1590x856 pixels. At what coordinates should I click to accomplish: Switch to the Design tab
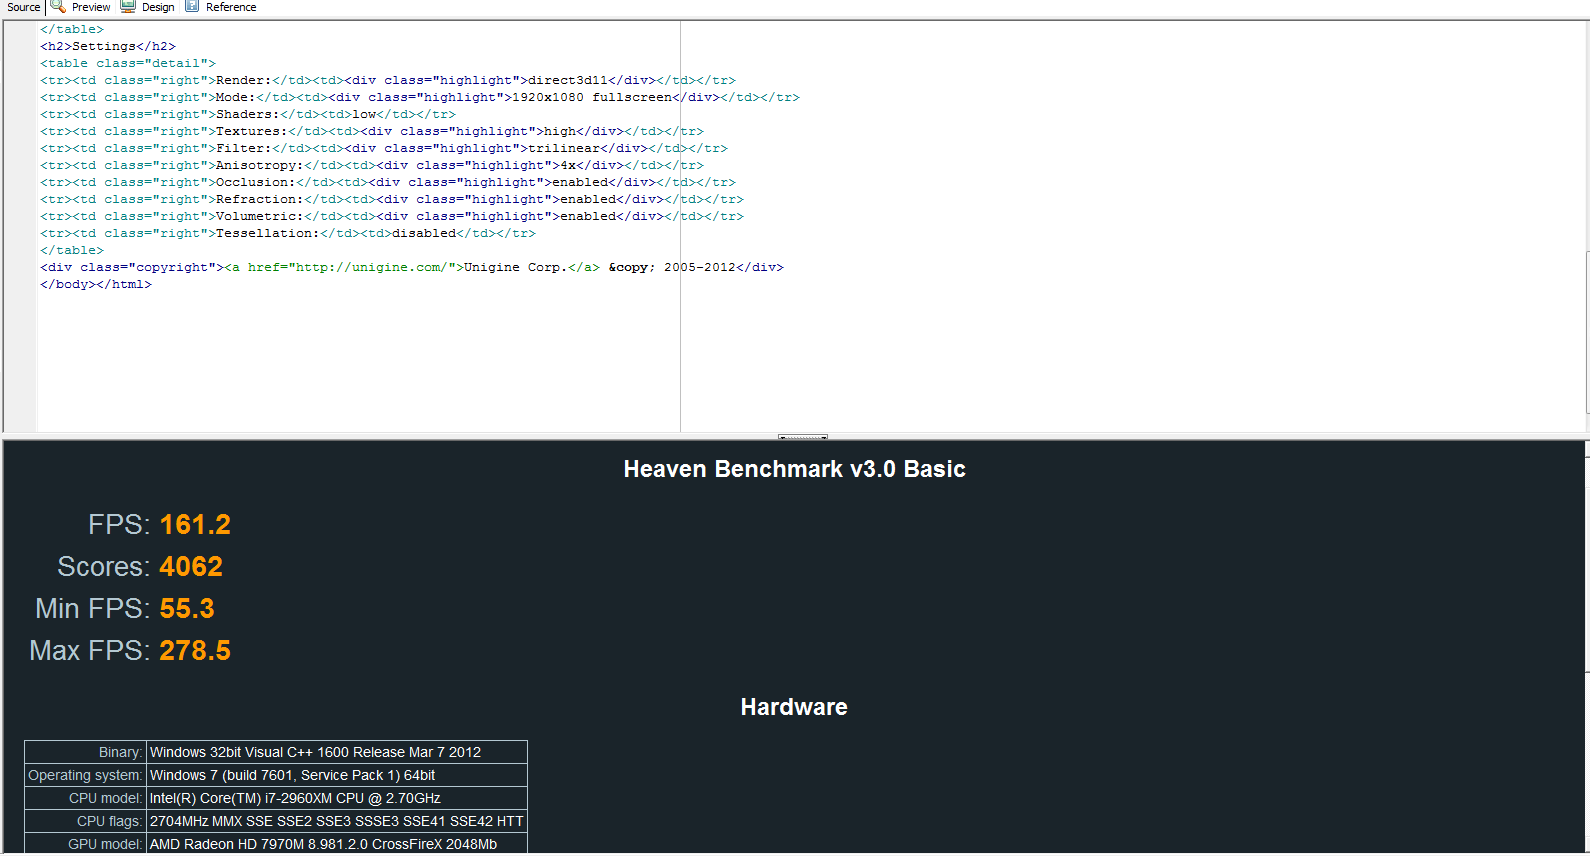(158, 7)
